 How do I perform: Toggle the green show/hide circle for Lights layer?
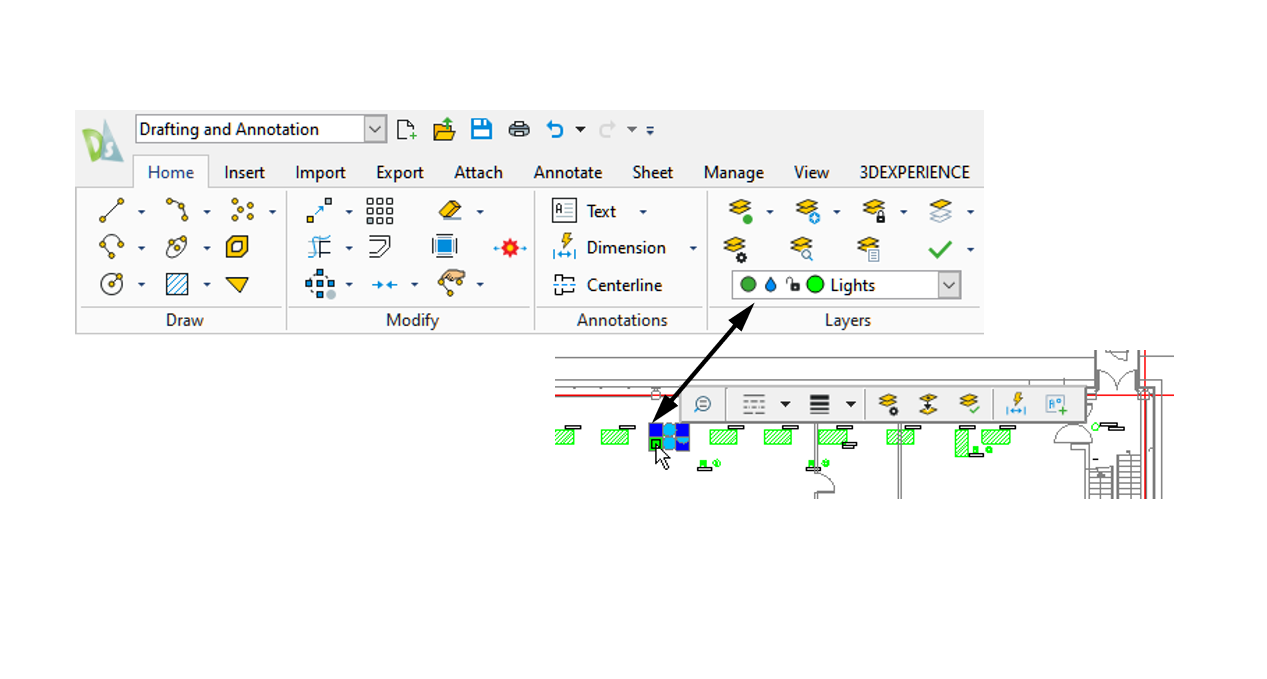pyautogui.click(x=748, y=285)
